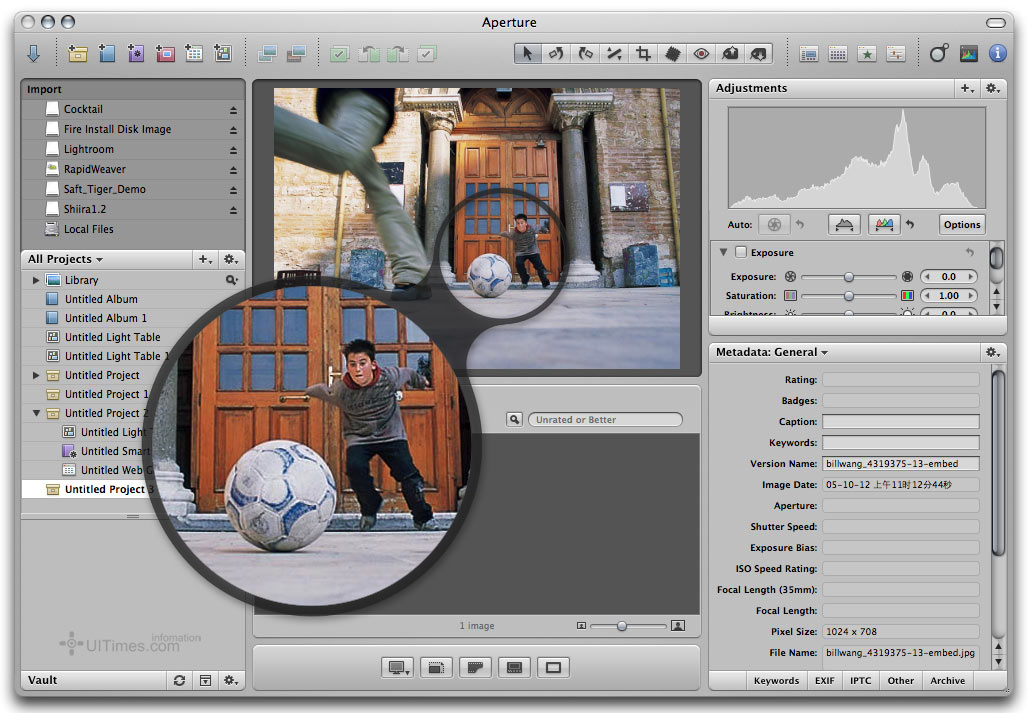Viewport: 1028px width, 713px height.
Task: Eject the Lightroom import volume
Action: coord(234,150)
